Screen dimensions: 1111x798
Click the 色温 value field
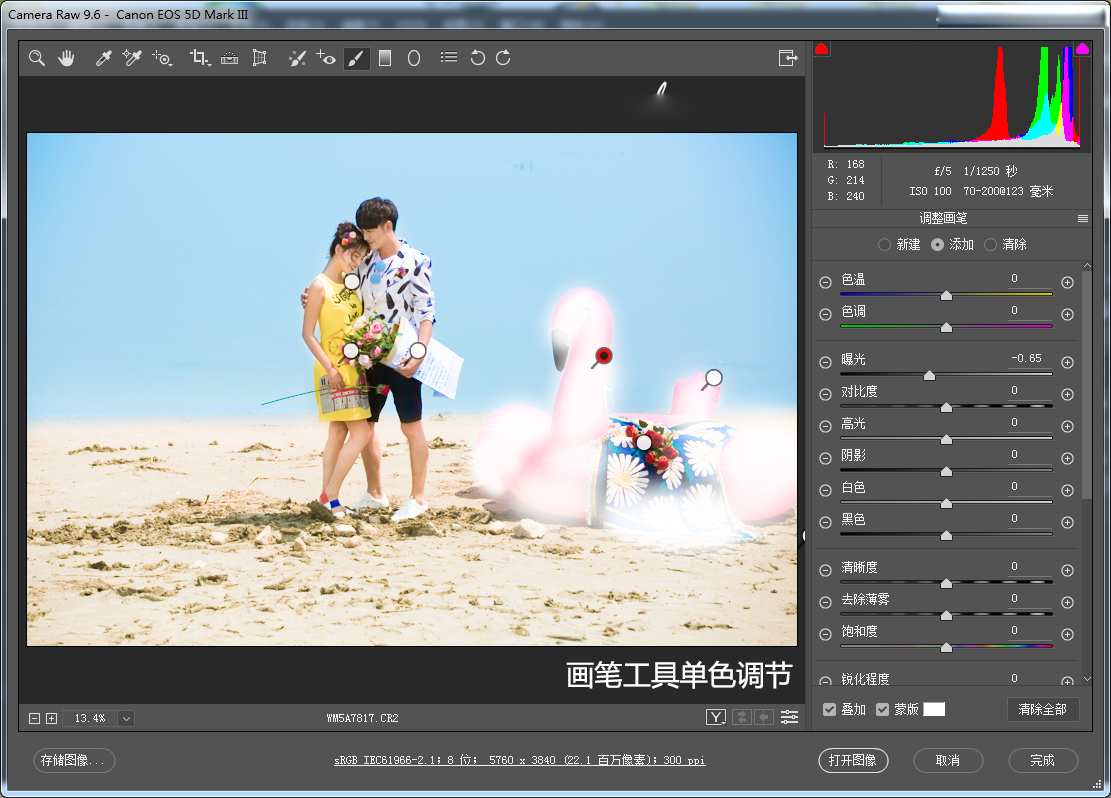tap(1026, 279)
